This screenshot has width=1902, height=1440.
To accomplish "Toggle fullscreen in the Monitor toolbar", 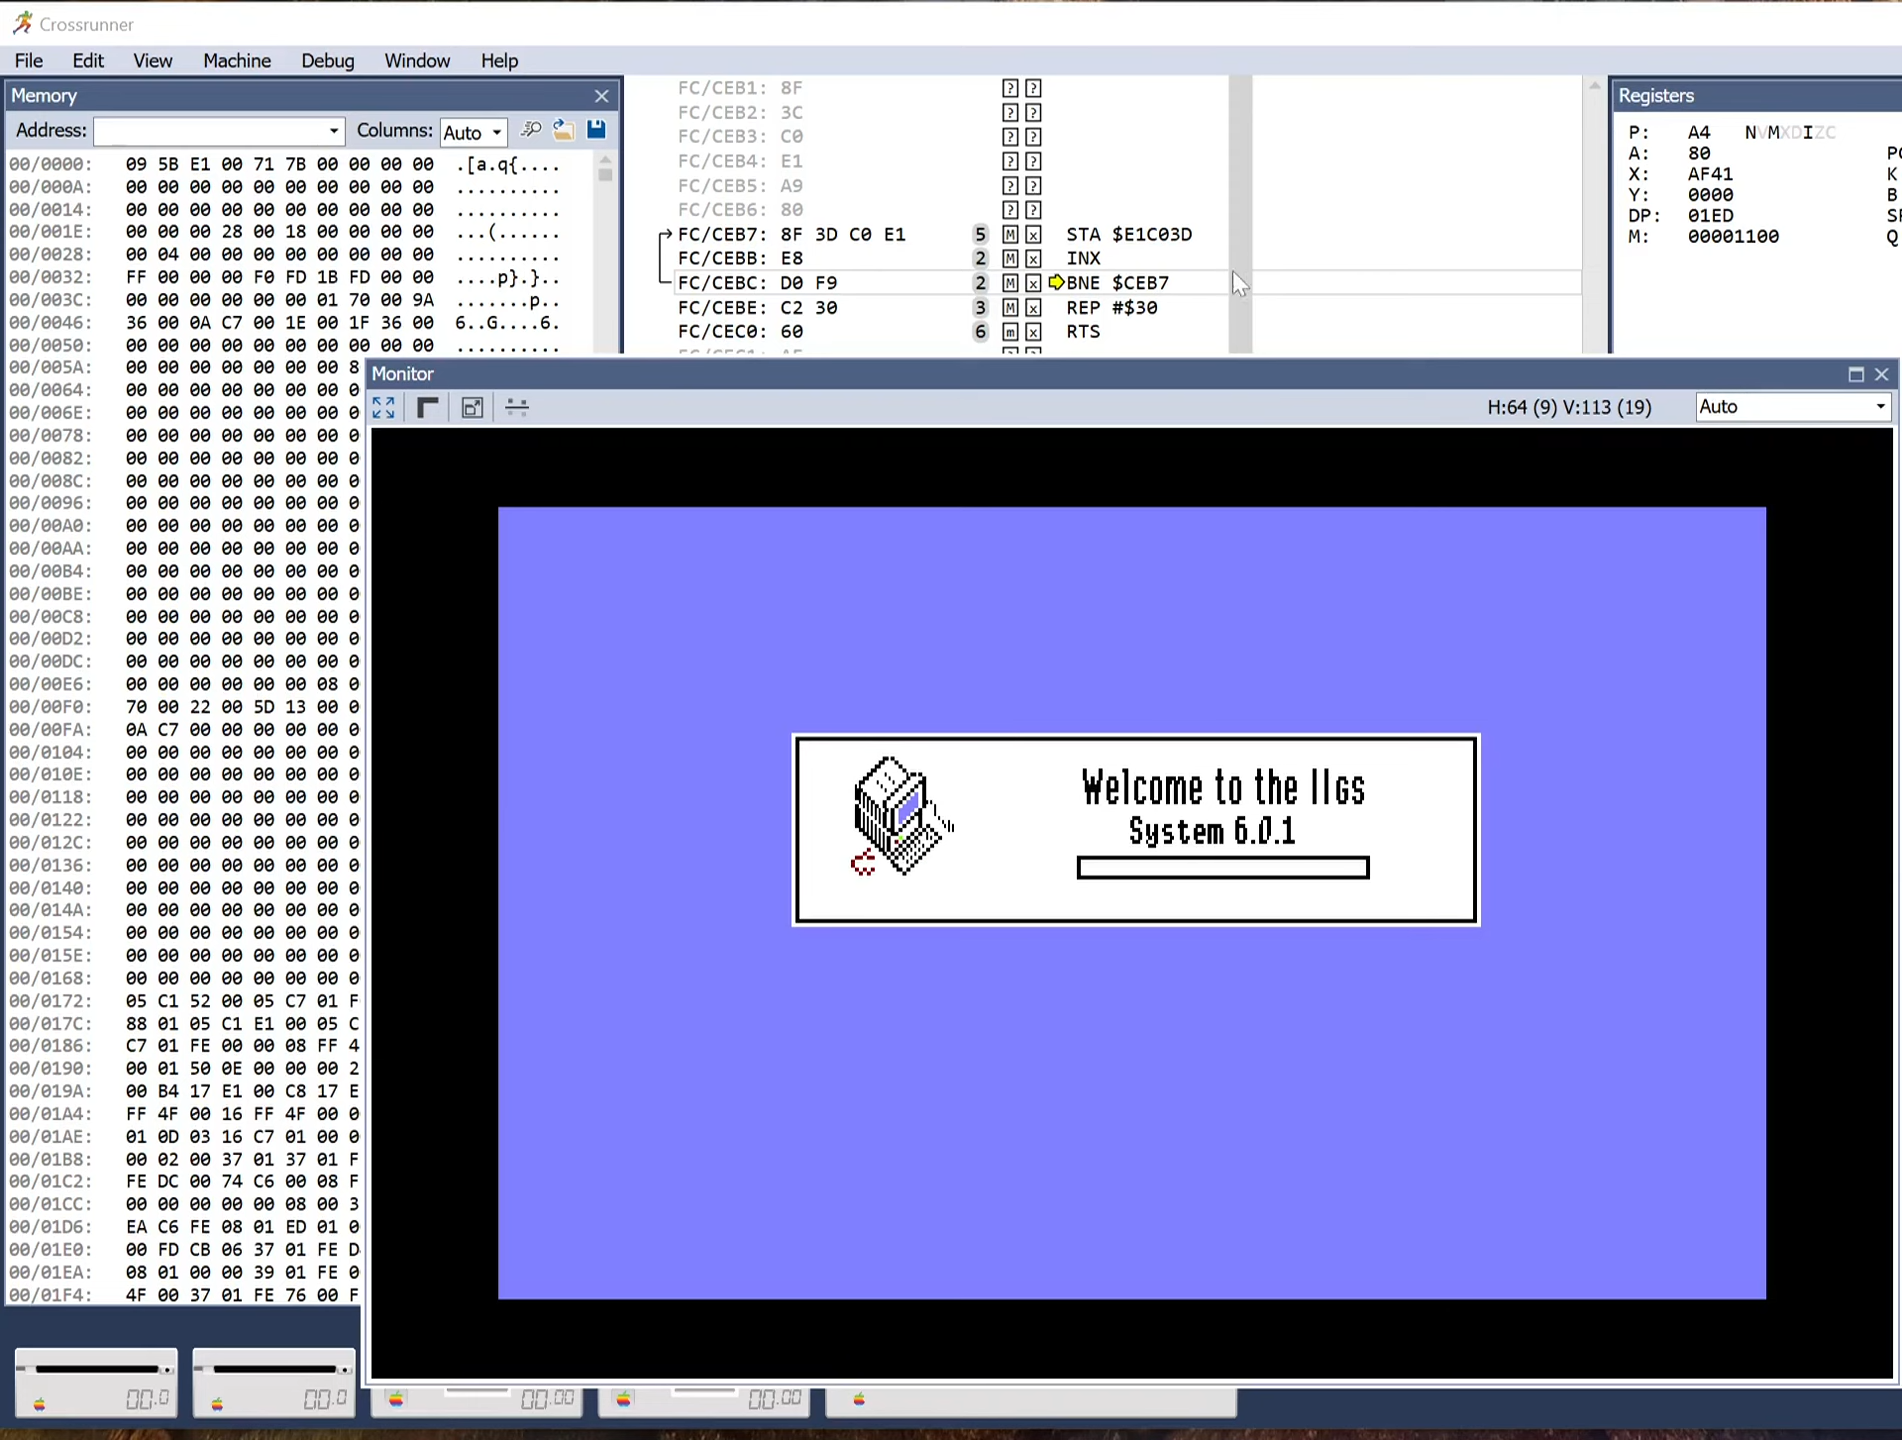I will [x=384, y=407].
